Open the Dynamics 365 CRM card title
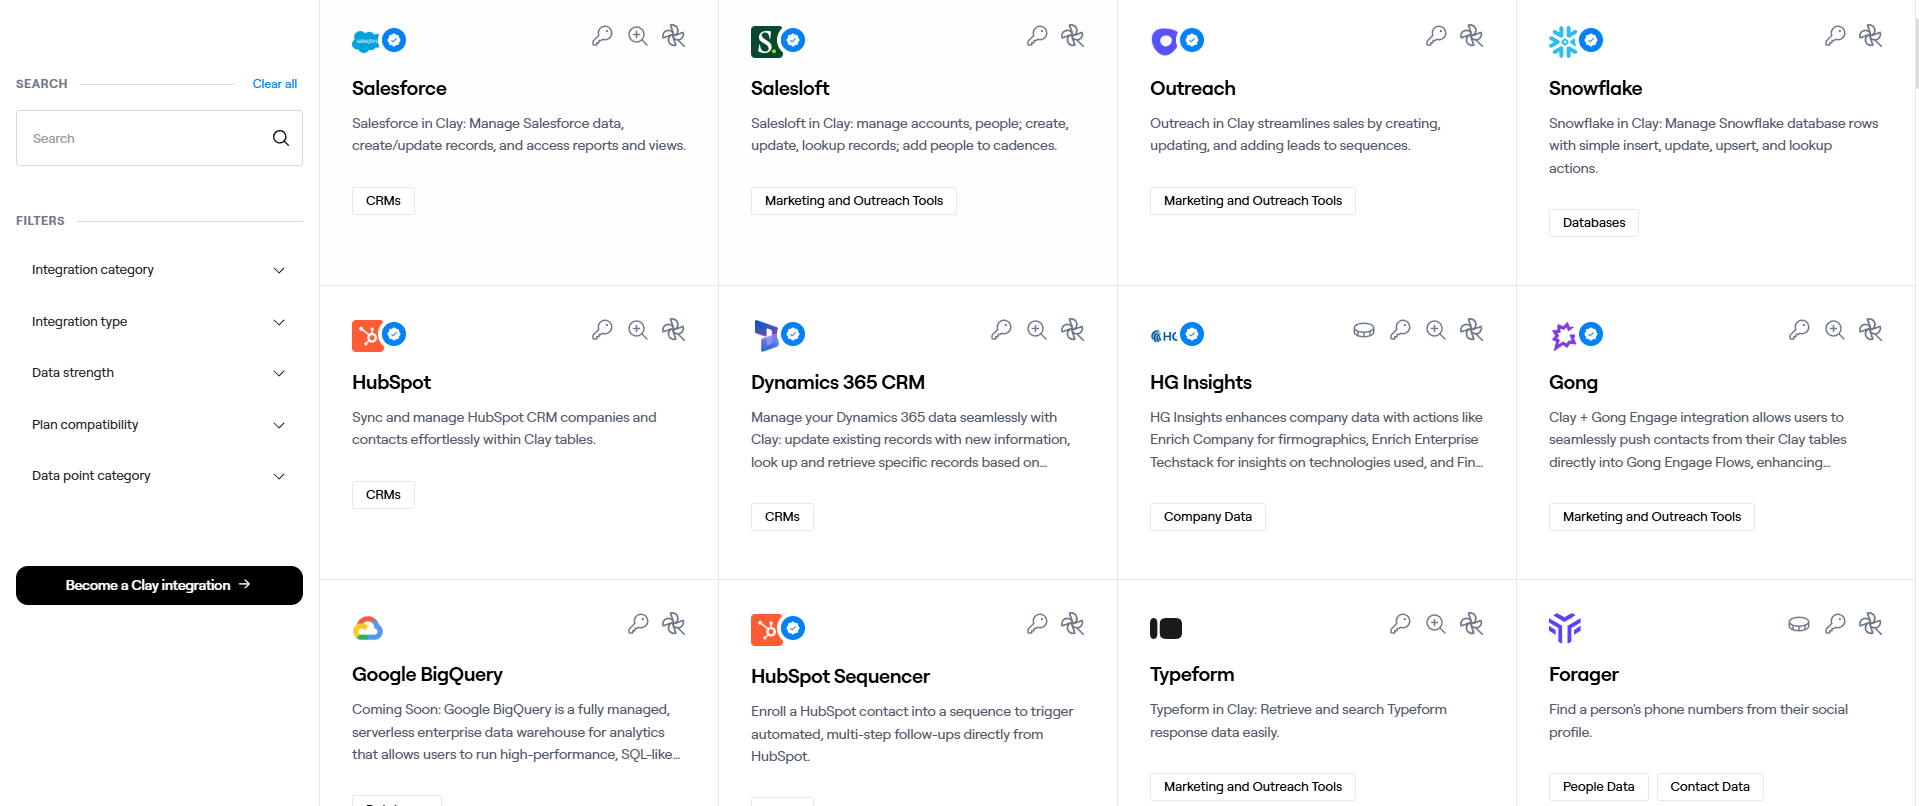 pos(838,382)
